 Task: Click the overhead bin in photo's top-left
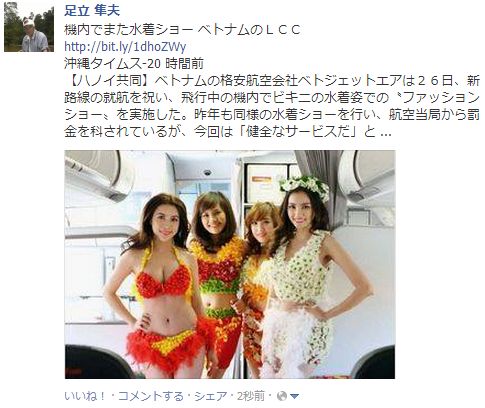pos(95,175)
